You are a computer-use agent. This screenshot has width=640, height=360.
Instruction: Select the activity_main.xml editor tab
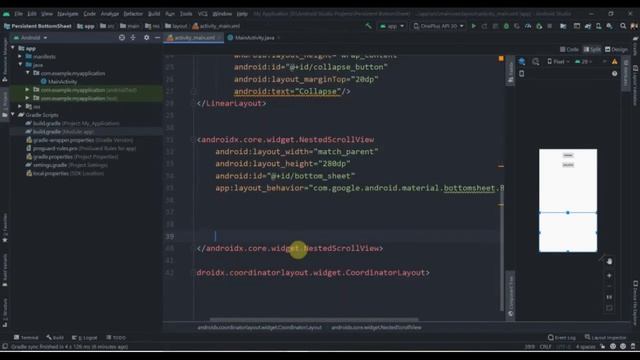tap(193, 38)
